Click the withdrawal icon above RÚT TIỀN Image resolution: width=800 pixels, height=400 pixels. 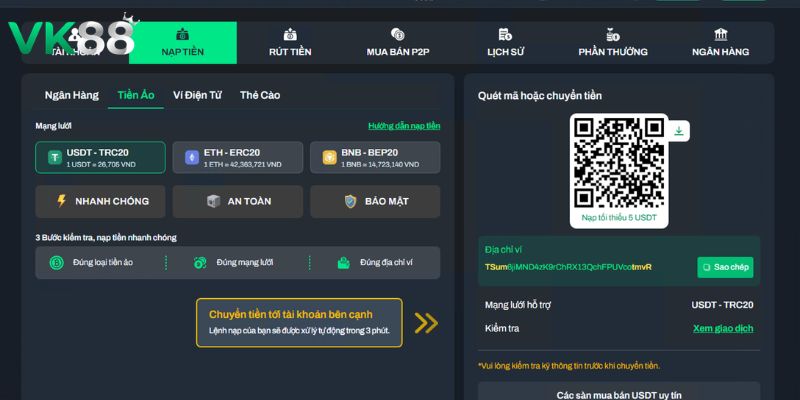[x=290, y=35]
